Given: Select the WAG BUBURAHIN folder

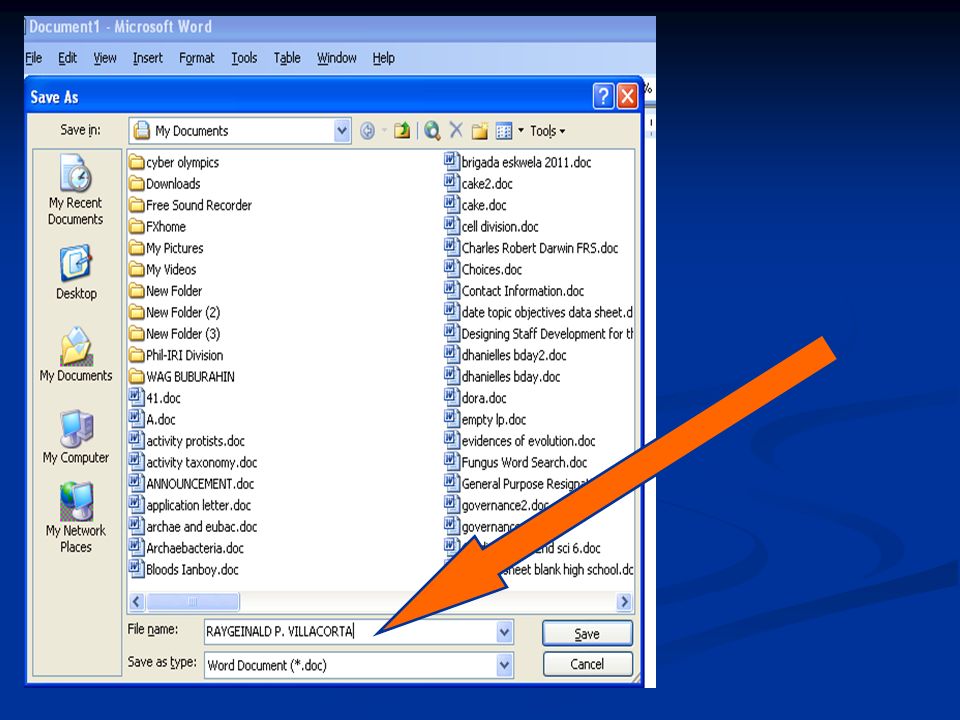Looking at the screenshot, I should 182,377.
